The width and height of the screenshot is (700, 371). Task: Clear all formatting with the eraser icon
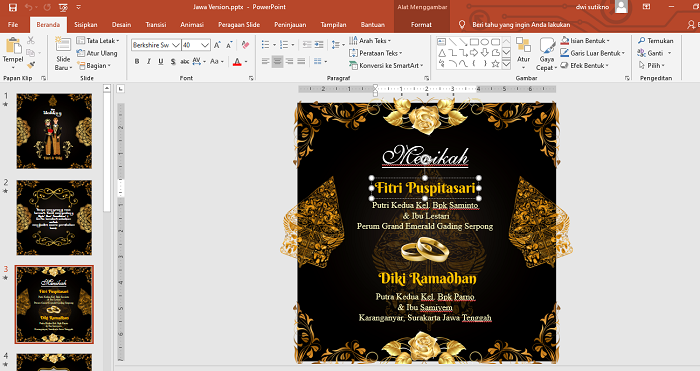pos(245,45)
